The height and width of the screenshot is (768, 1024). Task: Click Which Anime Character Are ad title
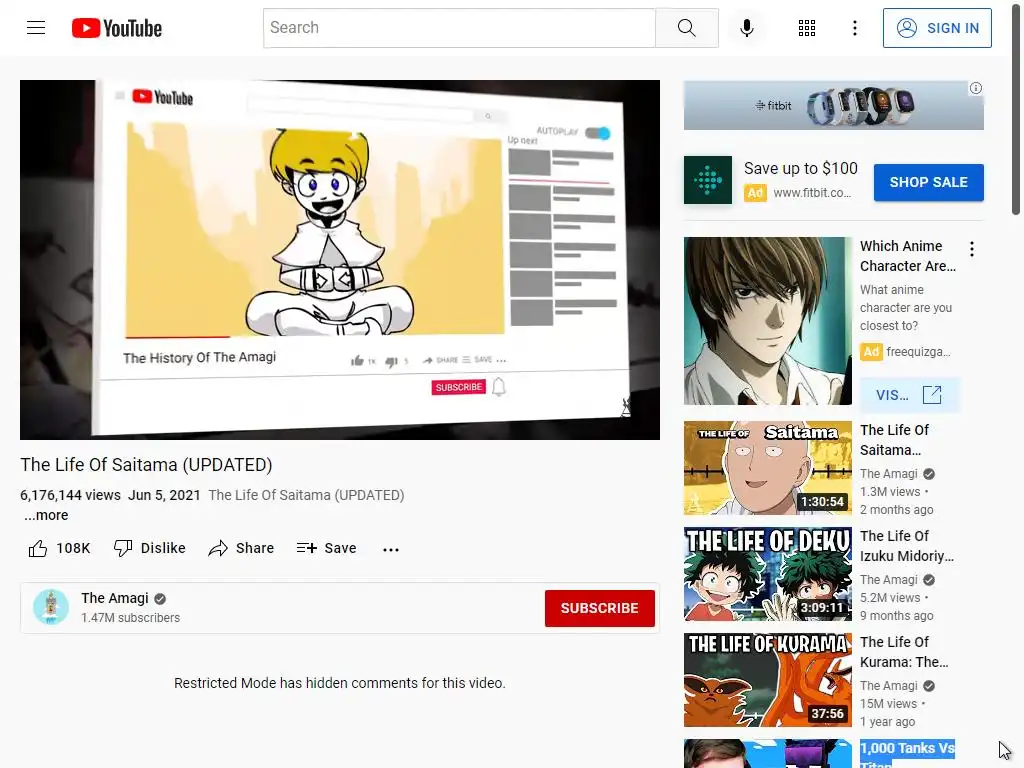pos(908,256)
